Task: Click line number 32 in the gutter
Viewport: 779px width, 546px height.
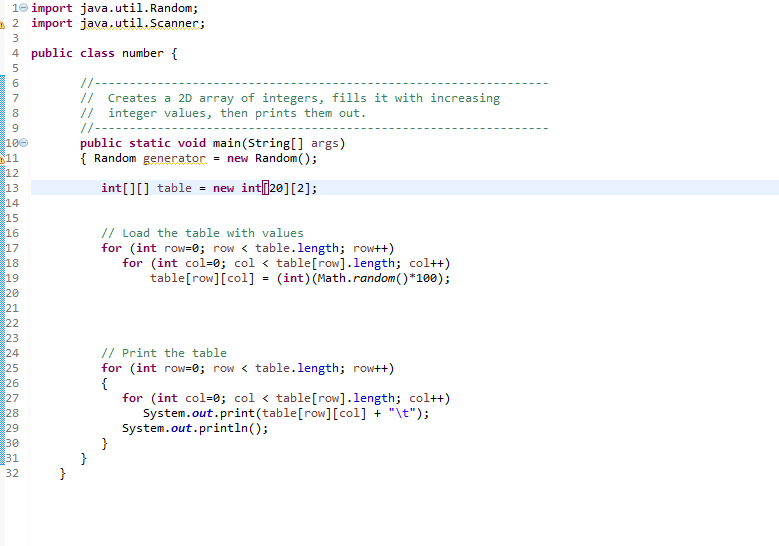Action: tap(12, 473)
